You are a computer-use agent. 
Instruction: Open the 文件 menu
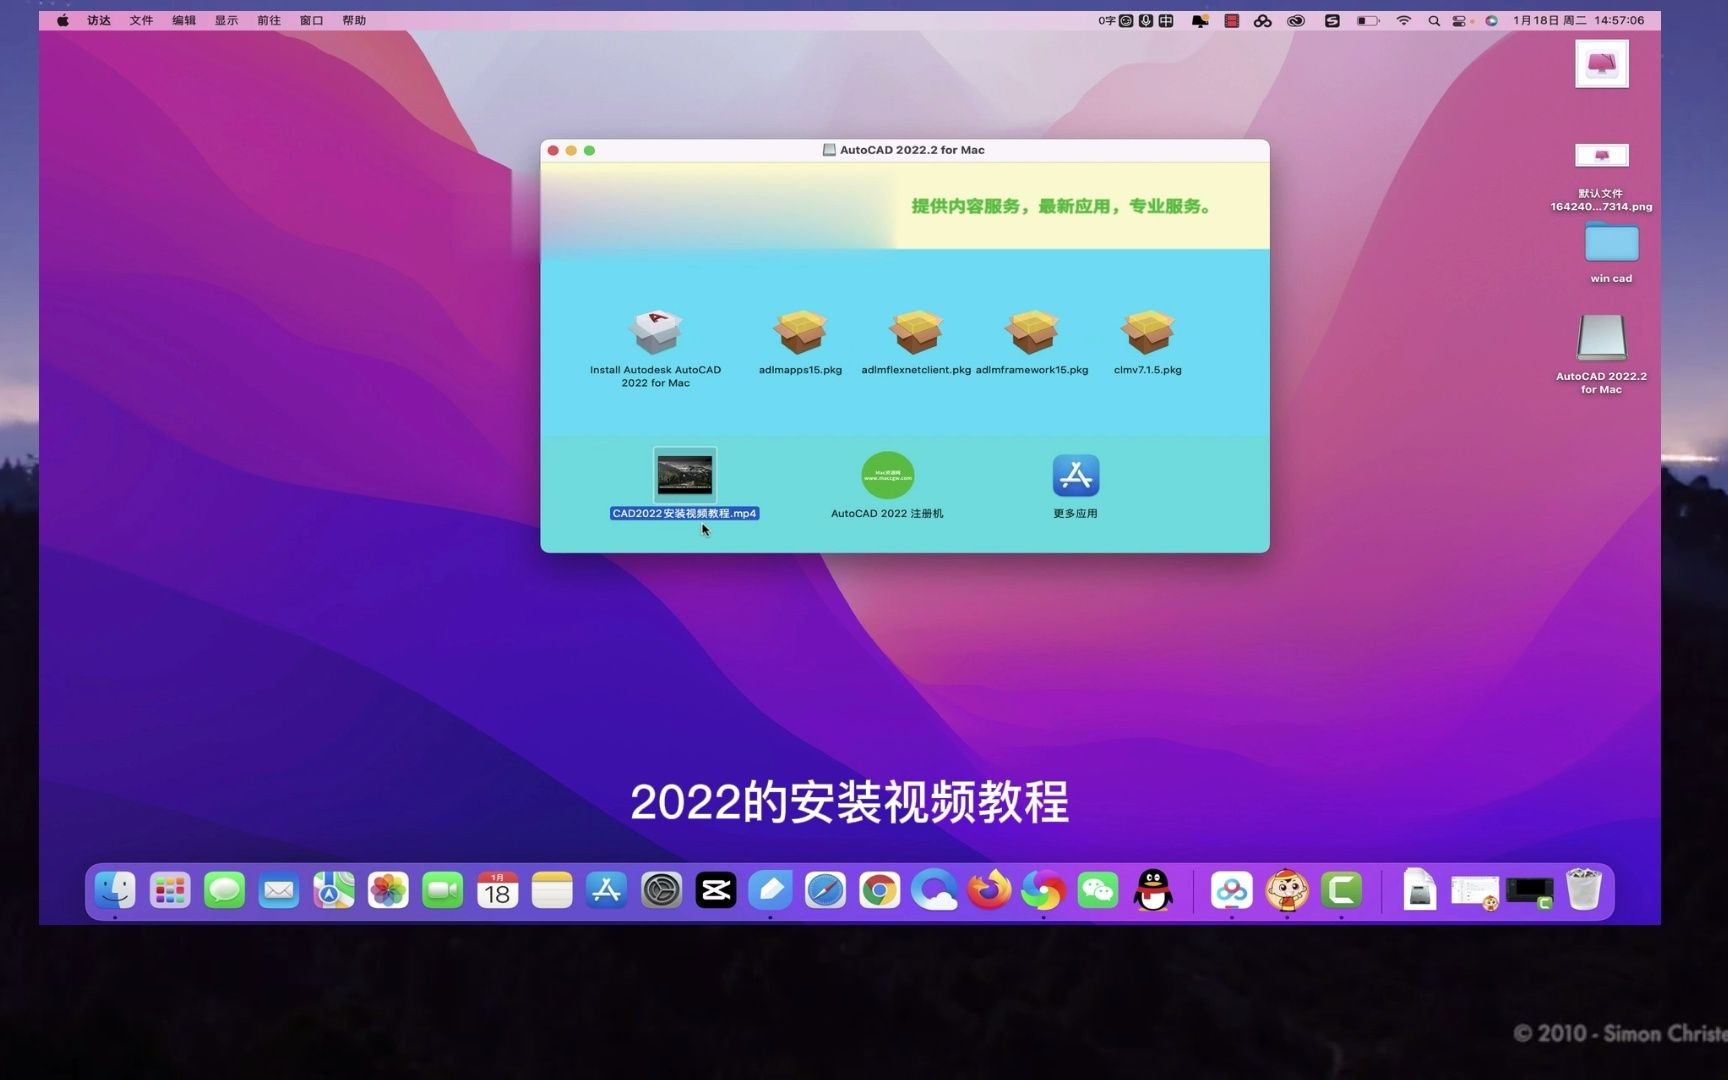point(141,20)
